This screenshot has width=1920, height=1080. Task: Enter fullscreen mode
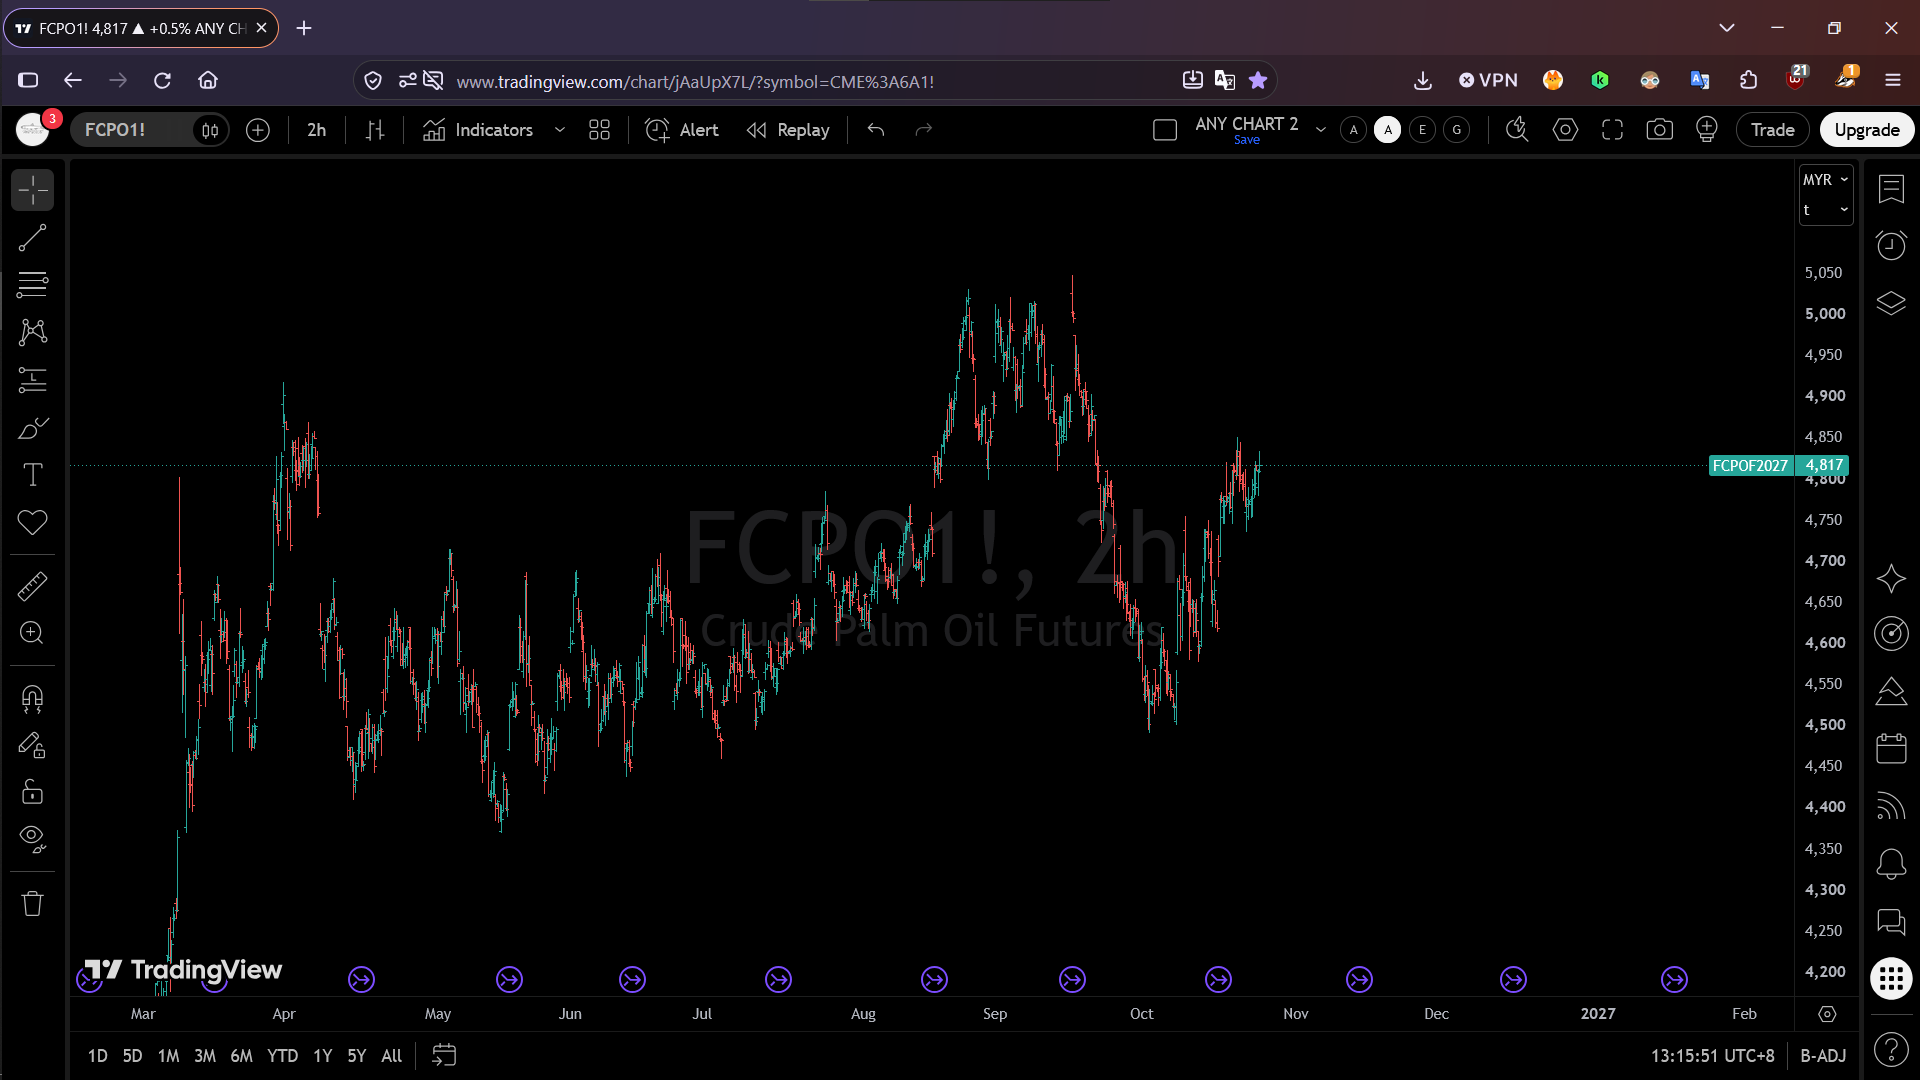tap(1612, 130)
